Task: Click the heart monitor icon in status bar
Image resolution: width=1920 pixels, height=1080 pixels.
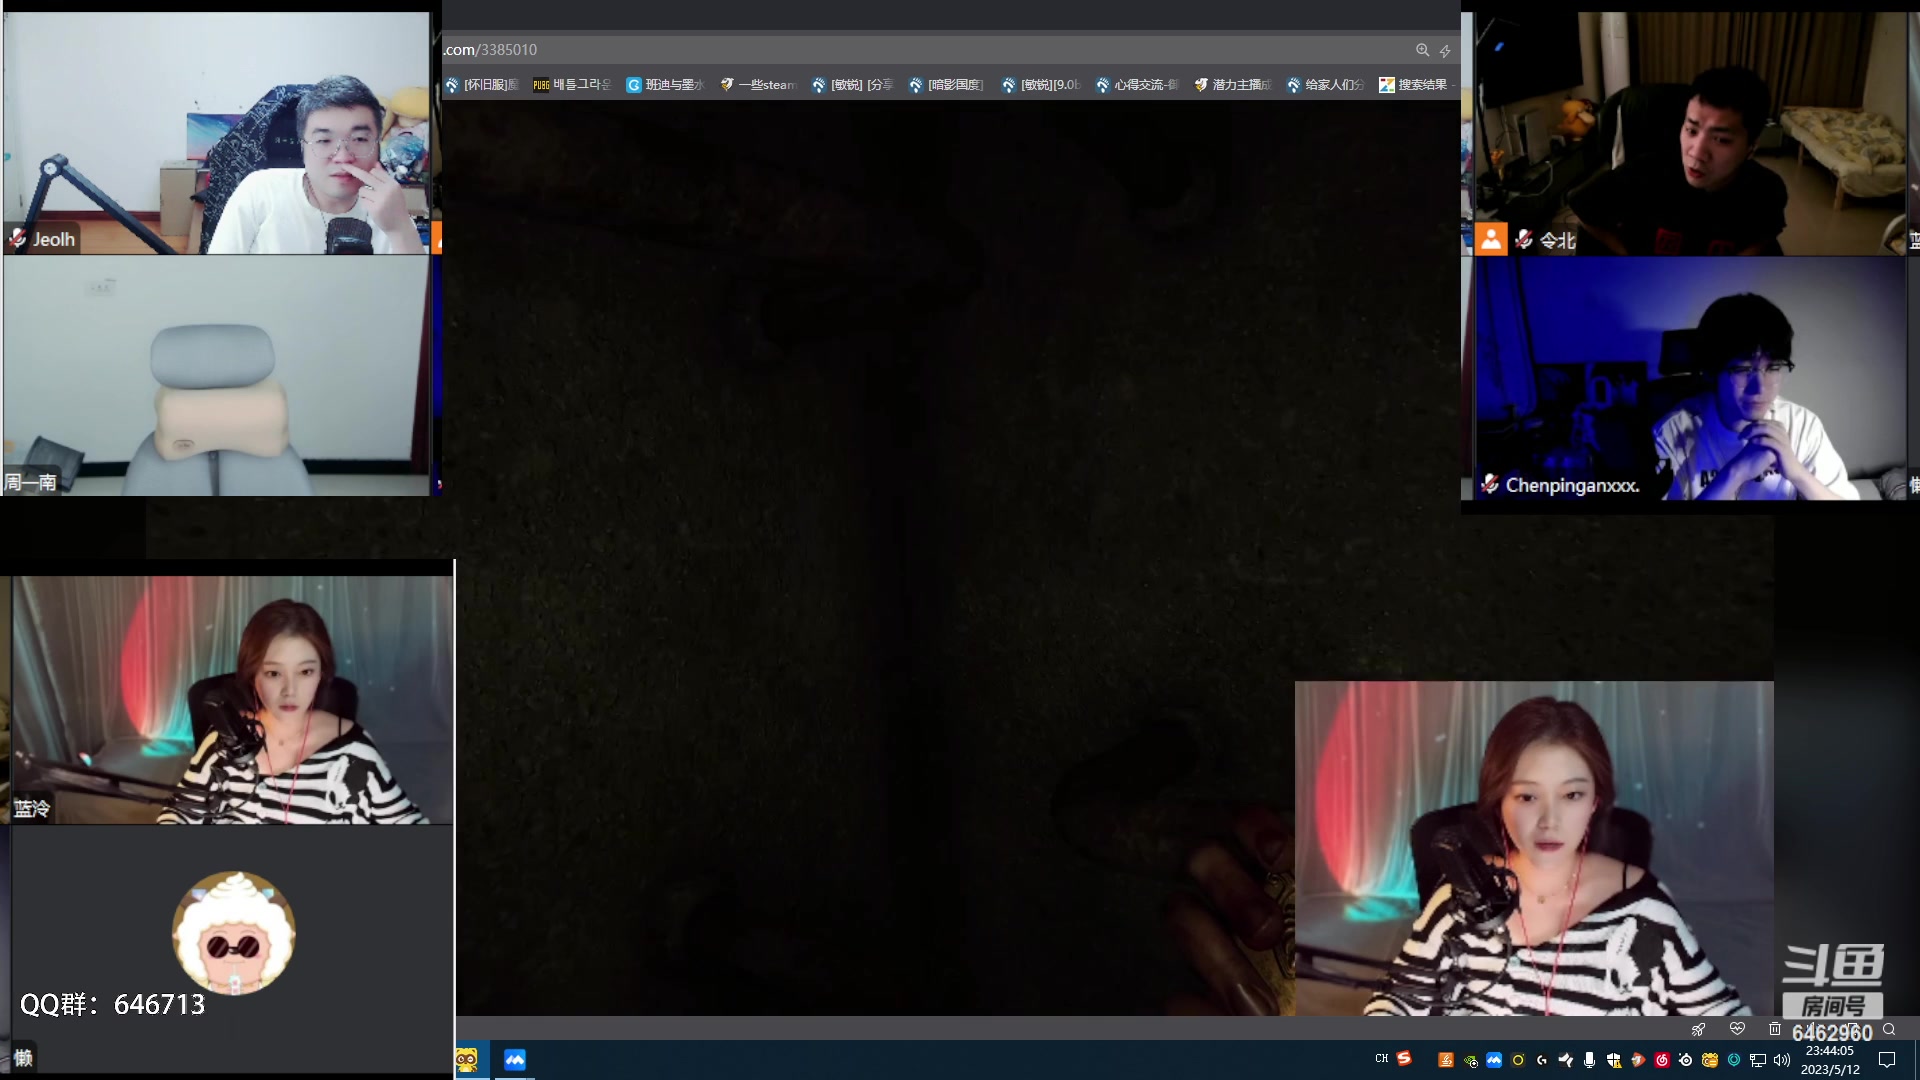Action: [1737, 1029]
